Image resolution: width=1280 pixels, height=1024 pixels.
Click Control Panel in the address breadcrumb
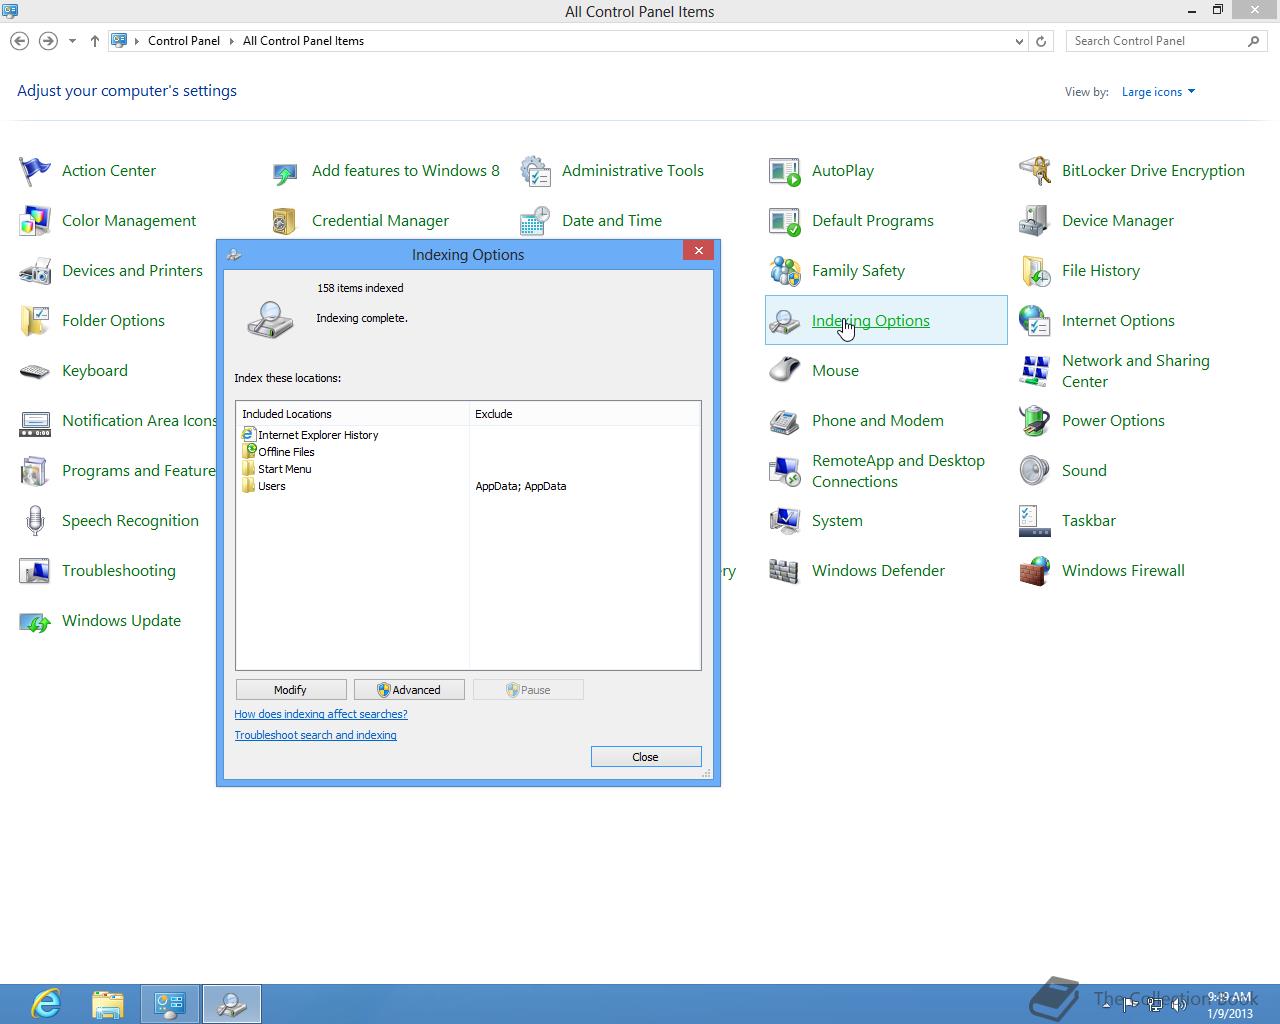coord(184,41)
